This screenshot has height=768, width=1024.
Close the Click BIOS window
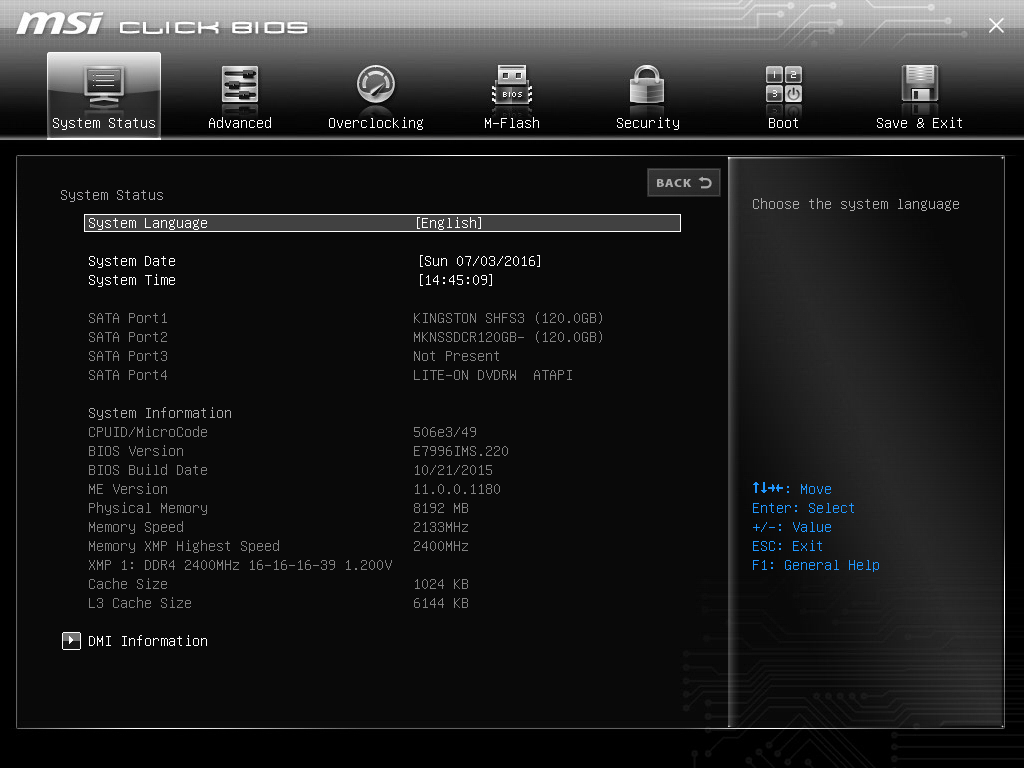pos(996,25)
